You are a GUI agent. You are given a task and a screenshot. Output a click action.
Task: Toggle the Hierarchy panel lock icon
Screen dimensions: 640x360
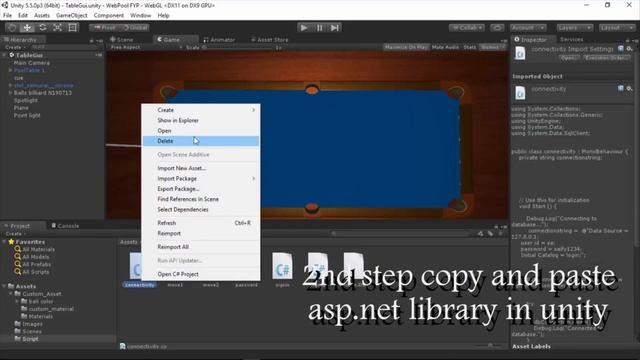(x=91, y=40)
